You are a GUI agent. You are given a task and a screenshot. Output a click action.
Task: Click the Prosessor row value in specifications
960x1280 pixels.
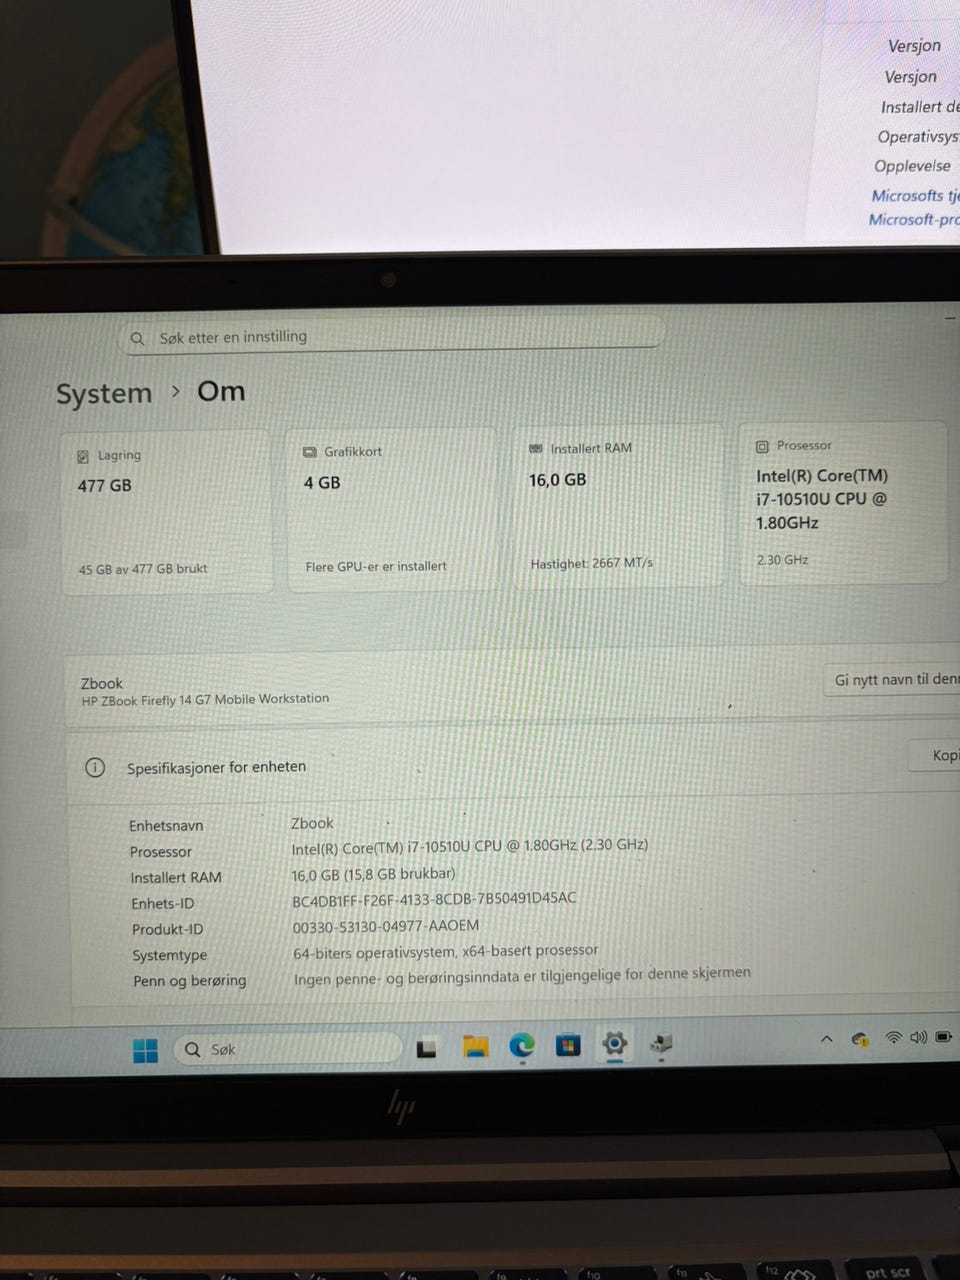(x=470, y=846)
